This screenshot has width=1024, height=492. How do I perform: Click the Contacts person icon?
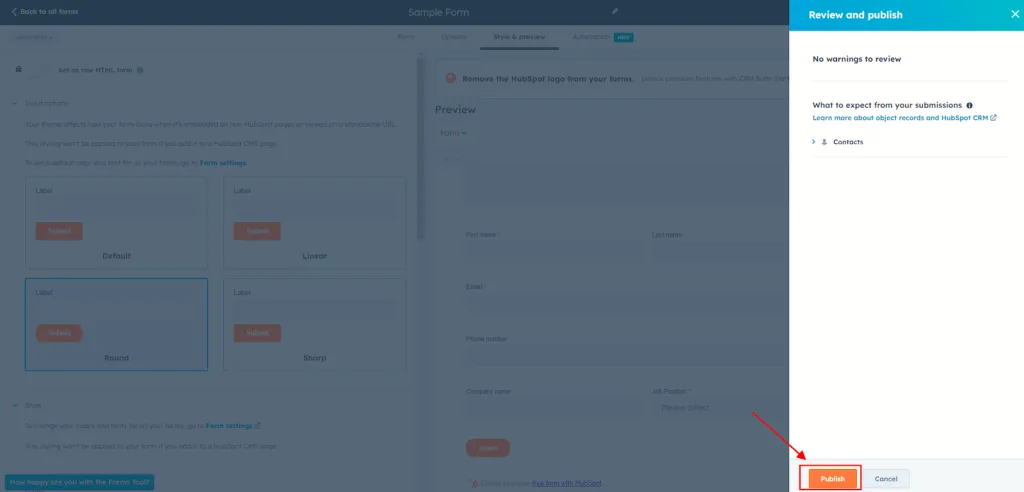point(824,142)
